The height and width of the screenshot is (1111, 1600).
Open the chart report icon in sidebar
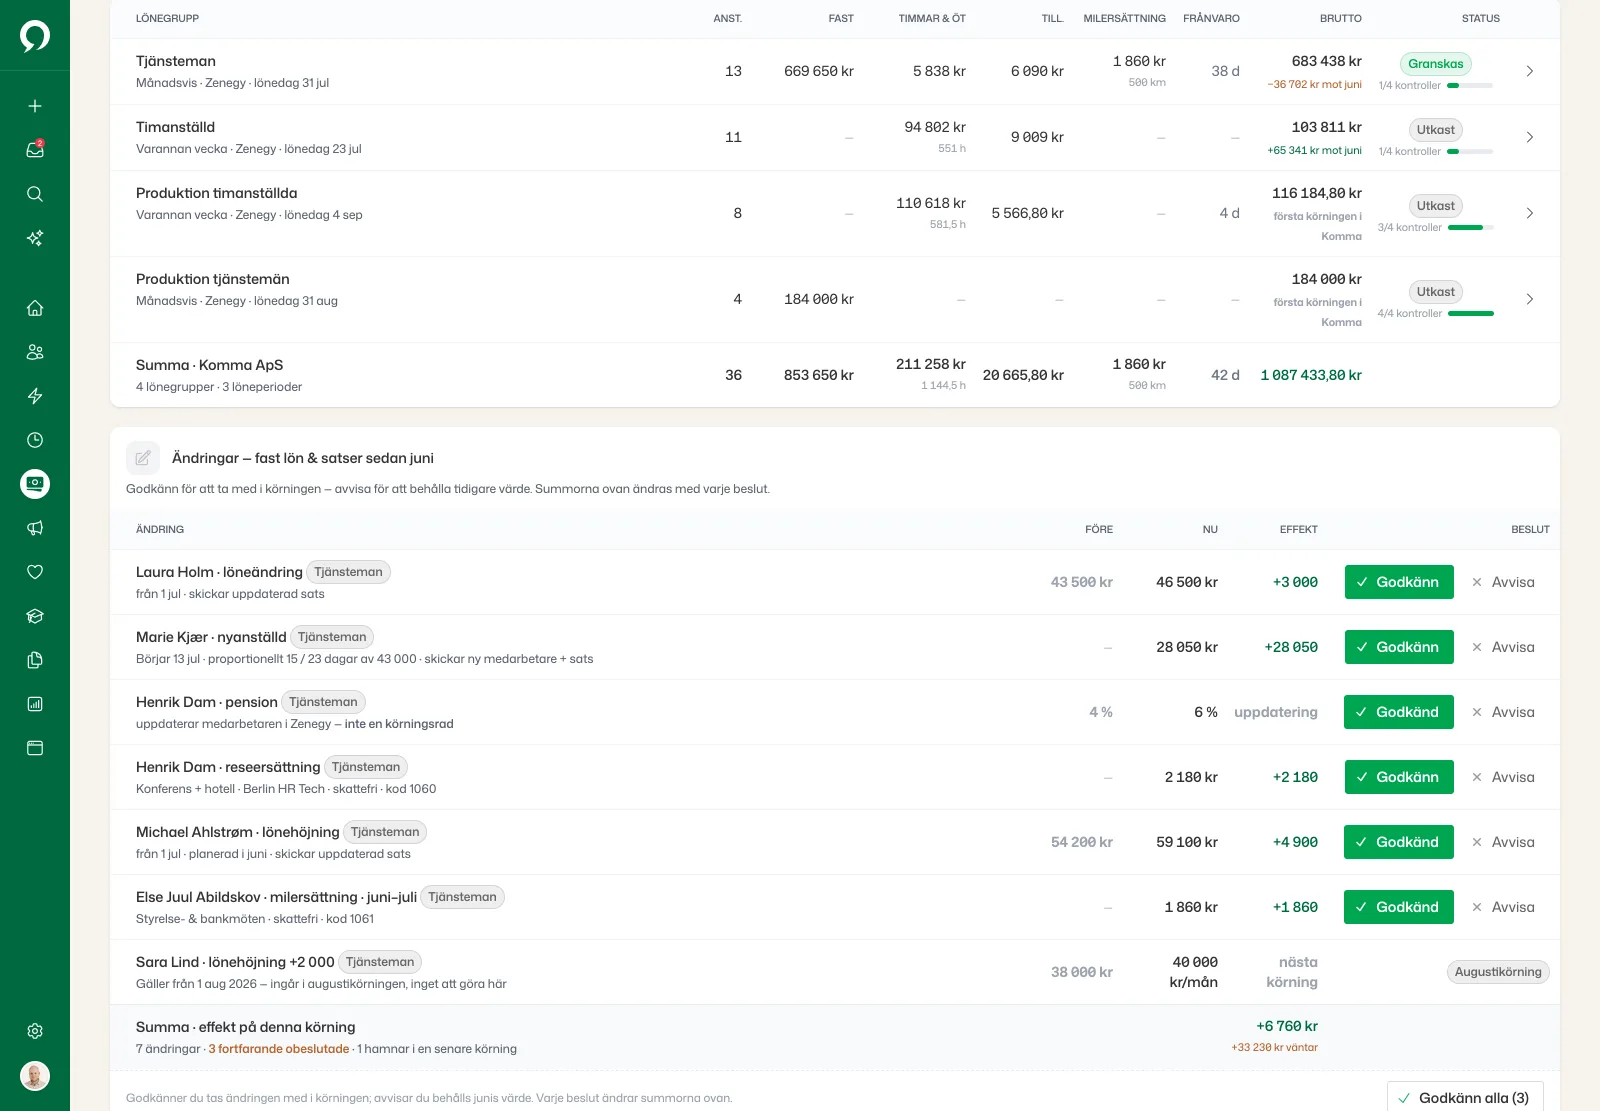pos(35,704)
